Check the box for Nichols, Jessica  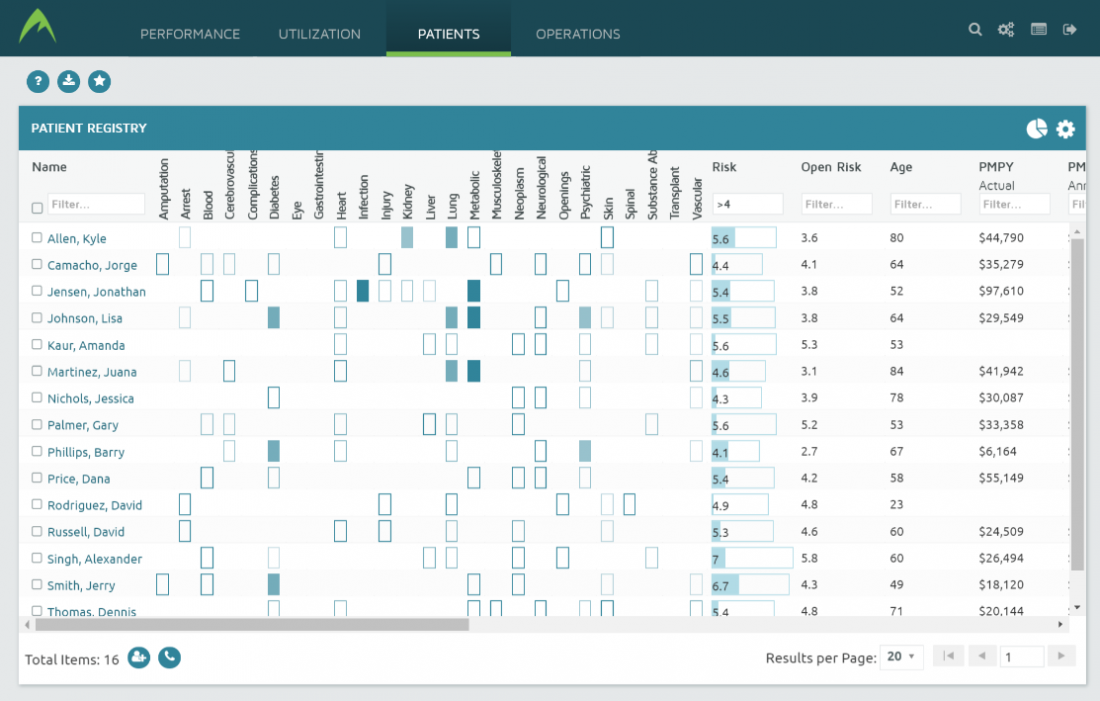[x=36, y=398]
